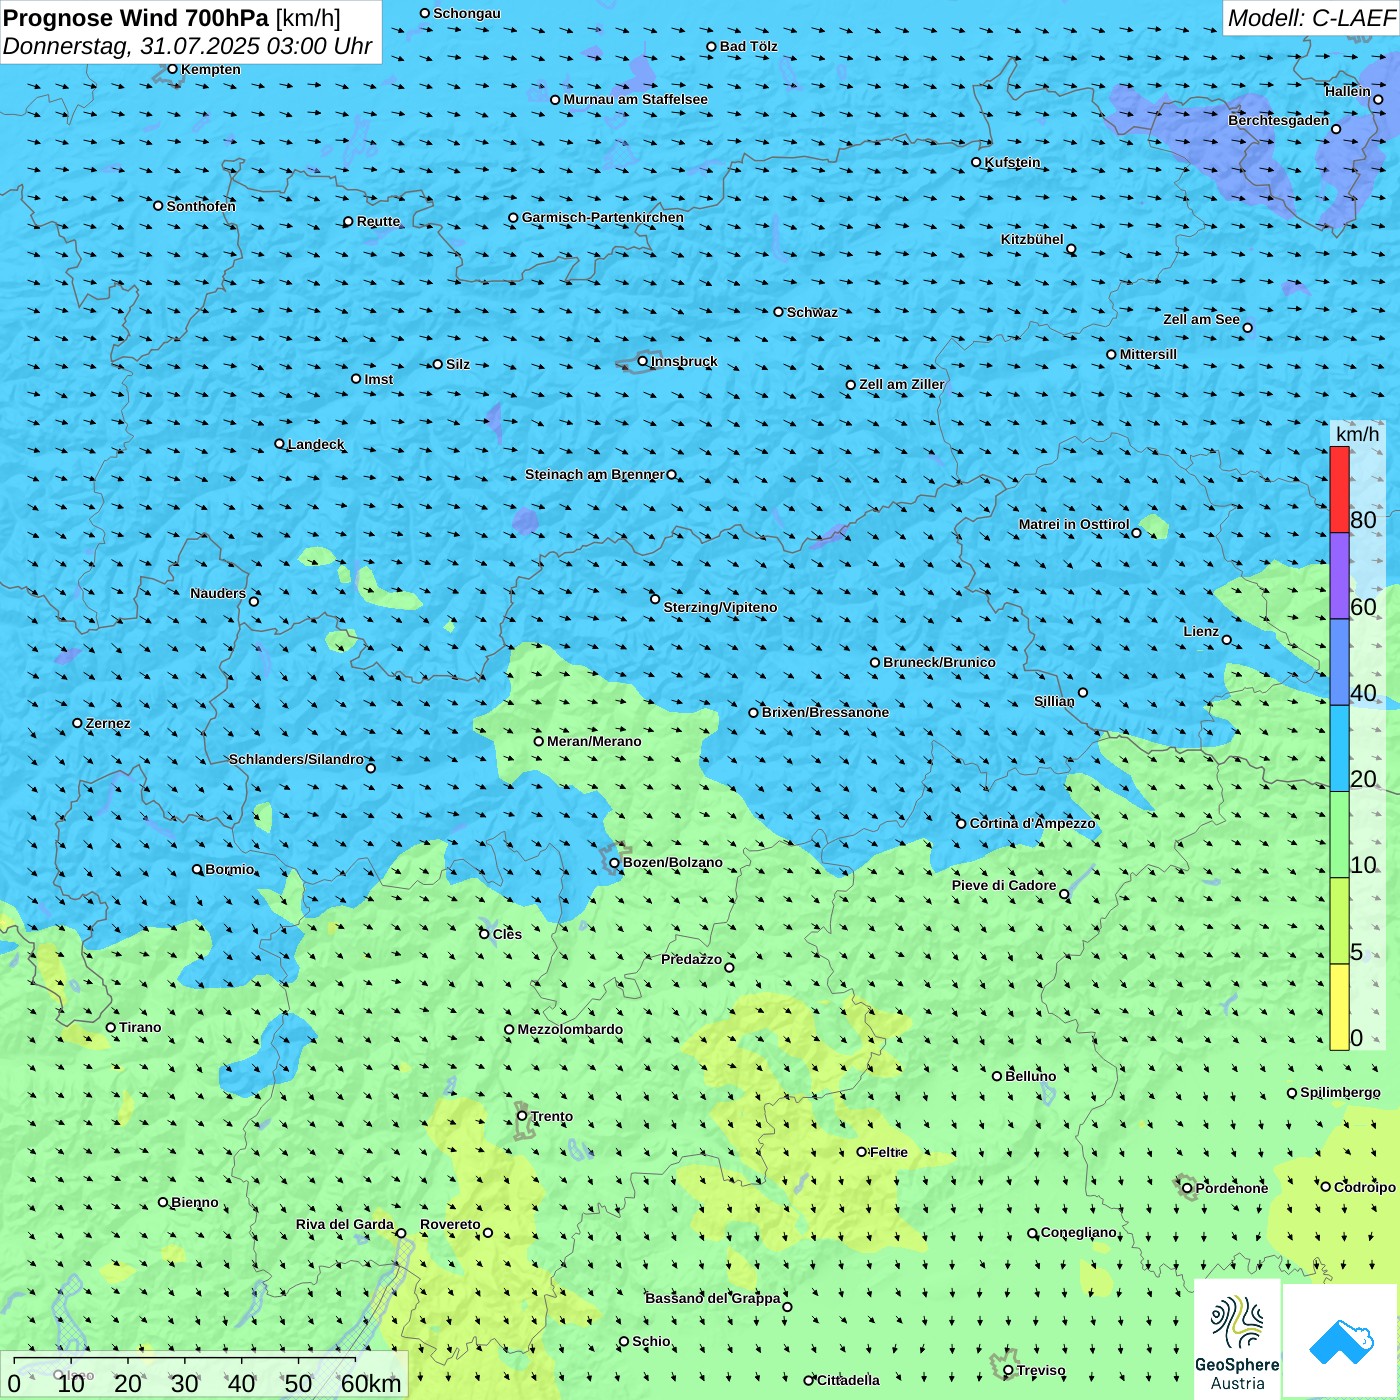Click the 'Sonthofen' label
The width and height of the screenshot is (1400, 1400).
click(x=201, y=206)
